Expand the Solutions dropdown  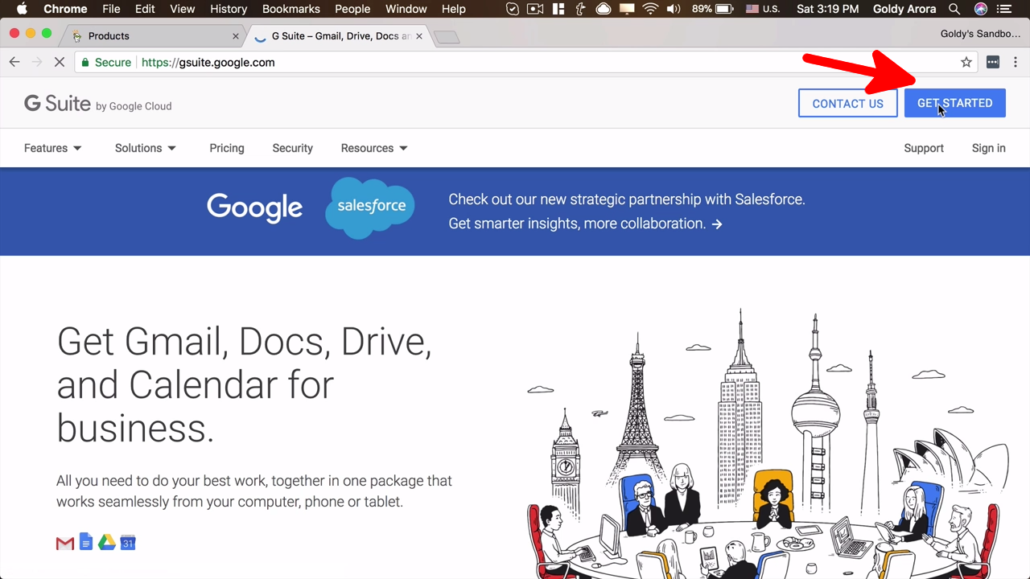[x=145, y=148]
